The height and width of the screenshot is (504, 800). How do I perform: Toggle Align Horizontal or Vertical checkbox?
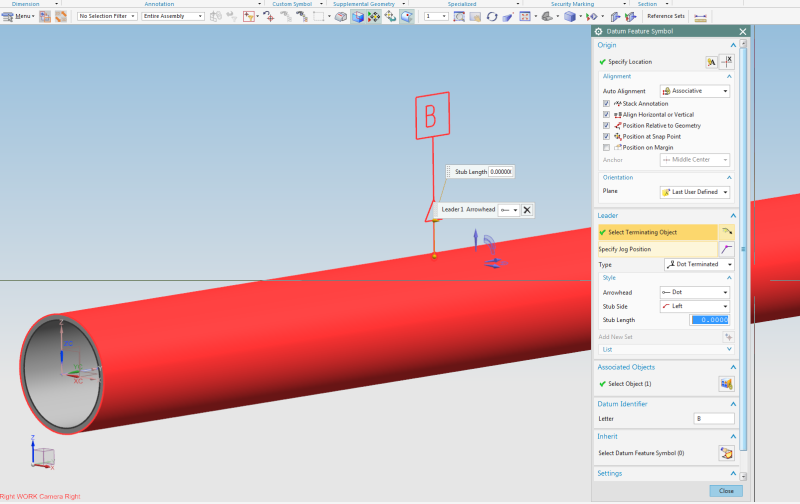pyautogui.click(x=606, y=115)
